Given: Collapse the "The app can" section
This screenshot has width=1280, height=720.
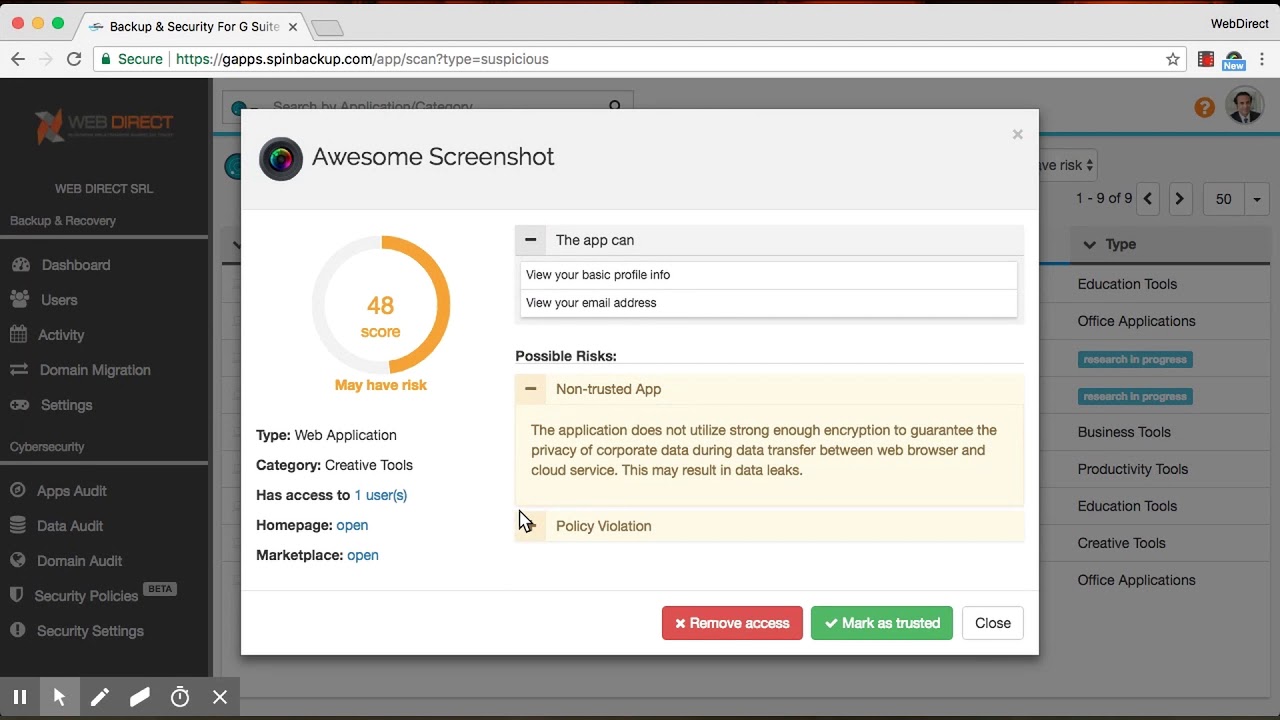Looking at the screenshot, I should click(x=531, y=240).
